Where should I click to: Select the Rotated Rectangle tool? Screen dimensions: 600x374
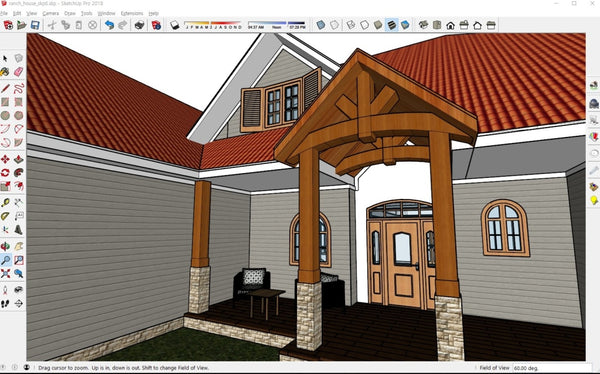pyautogui.click(x=18, y=102)
